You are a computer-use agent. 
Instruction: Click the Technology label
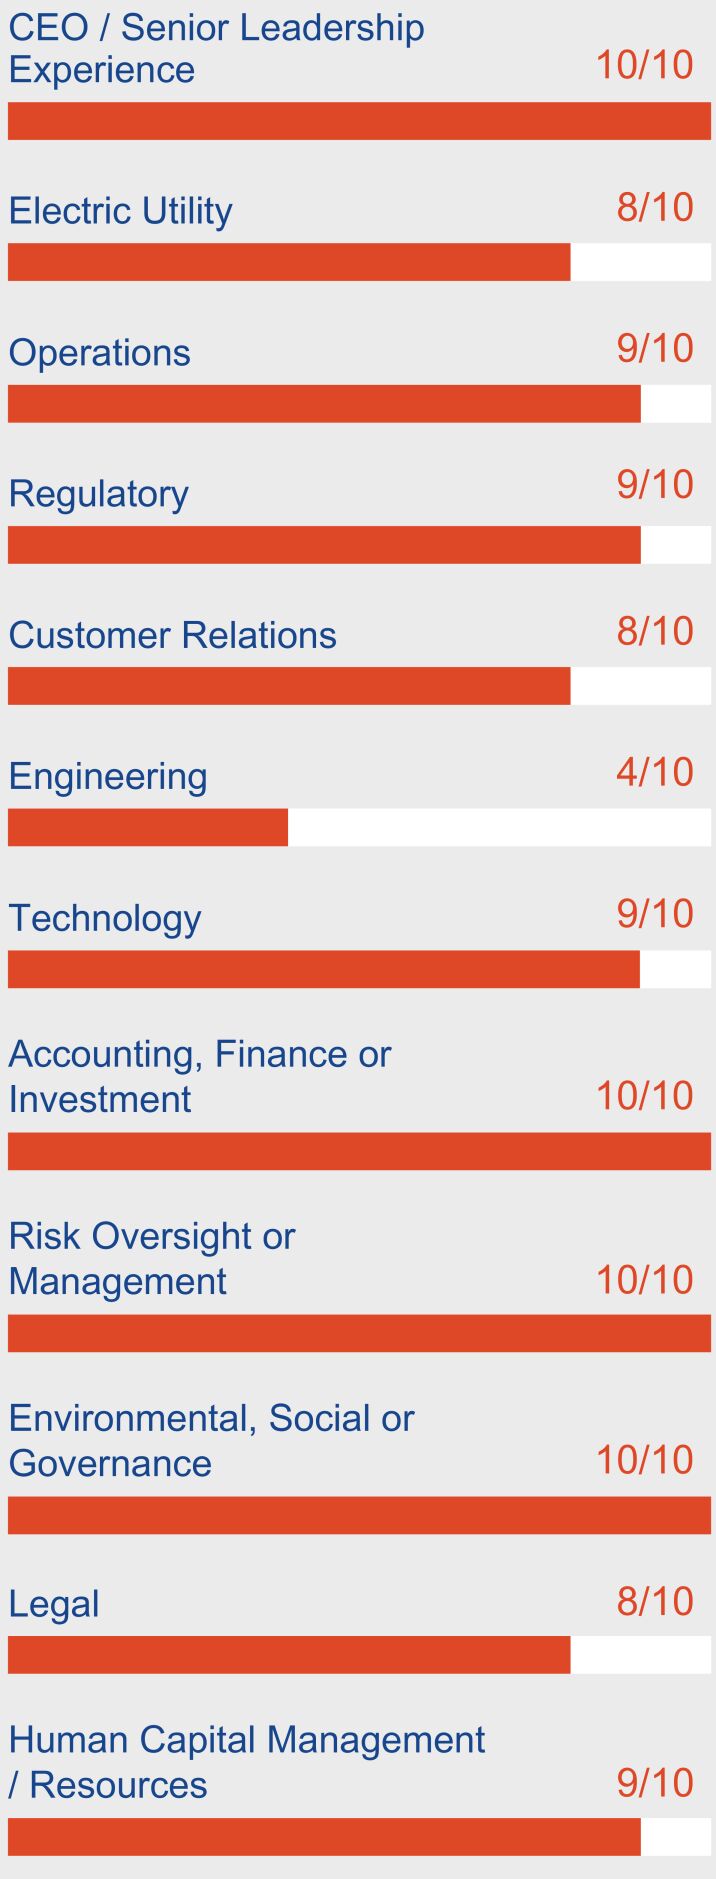pos(105,918)
